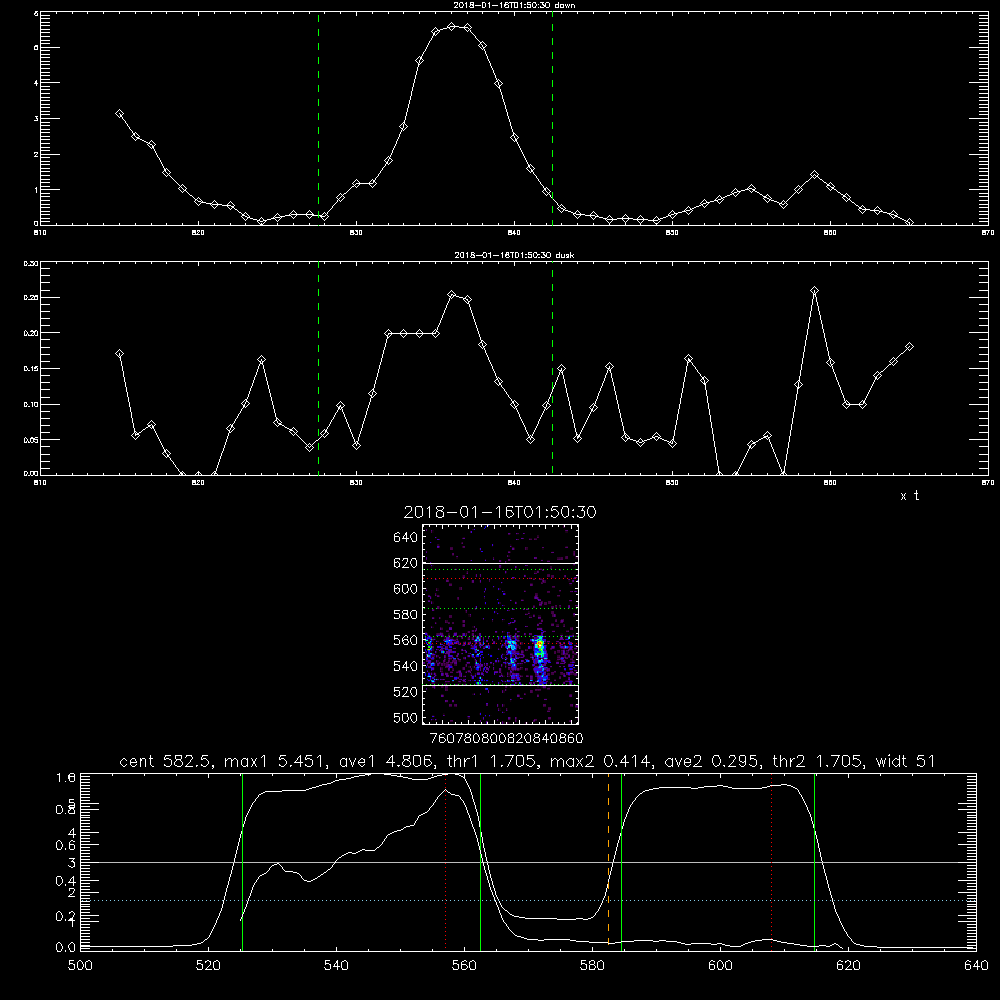Click the '500' x-axis label of bottom plot
This screenshot has height=1000, width=1000.
click(x=80, y=966)
